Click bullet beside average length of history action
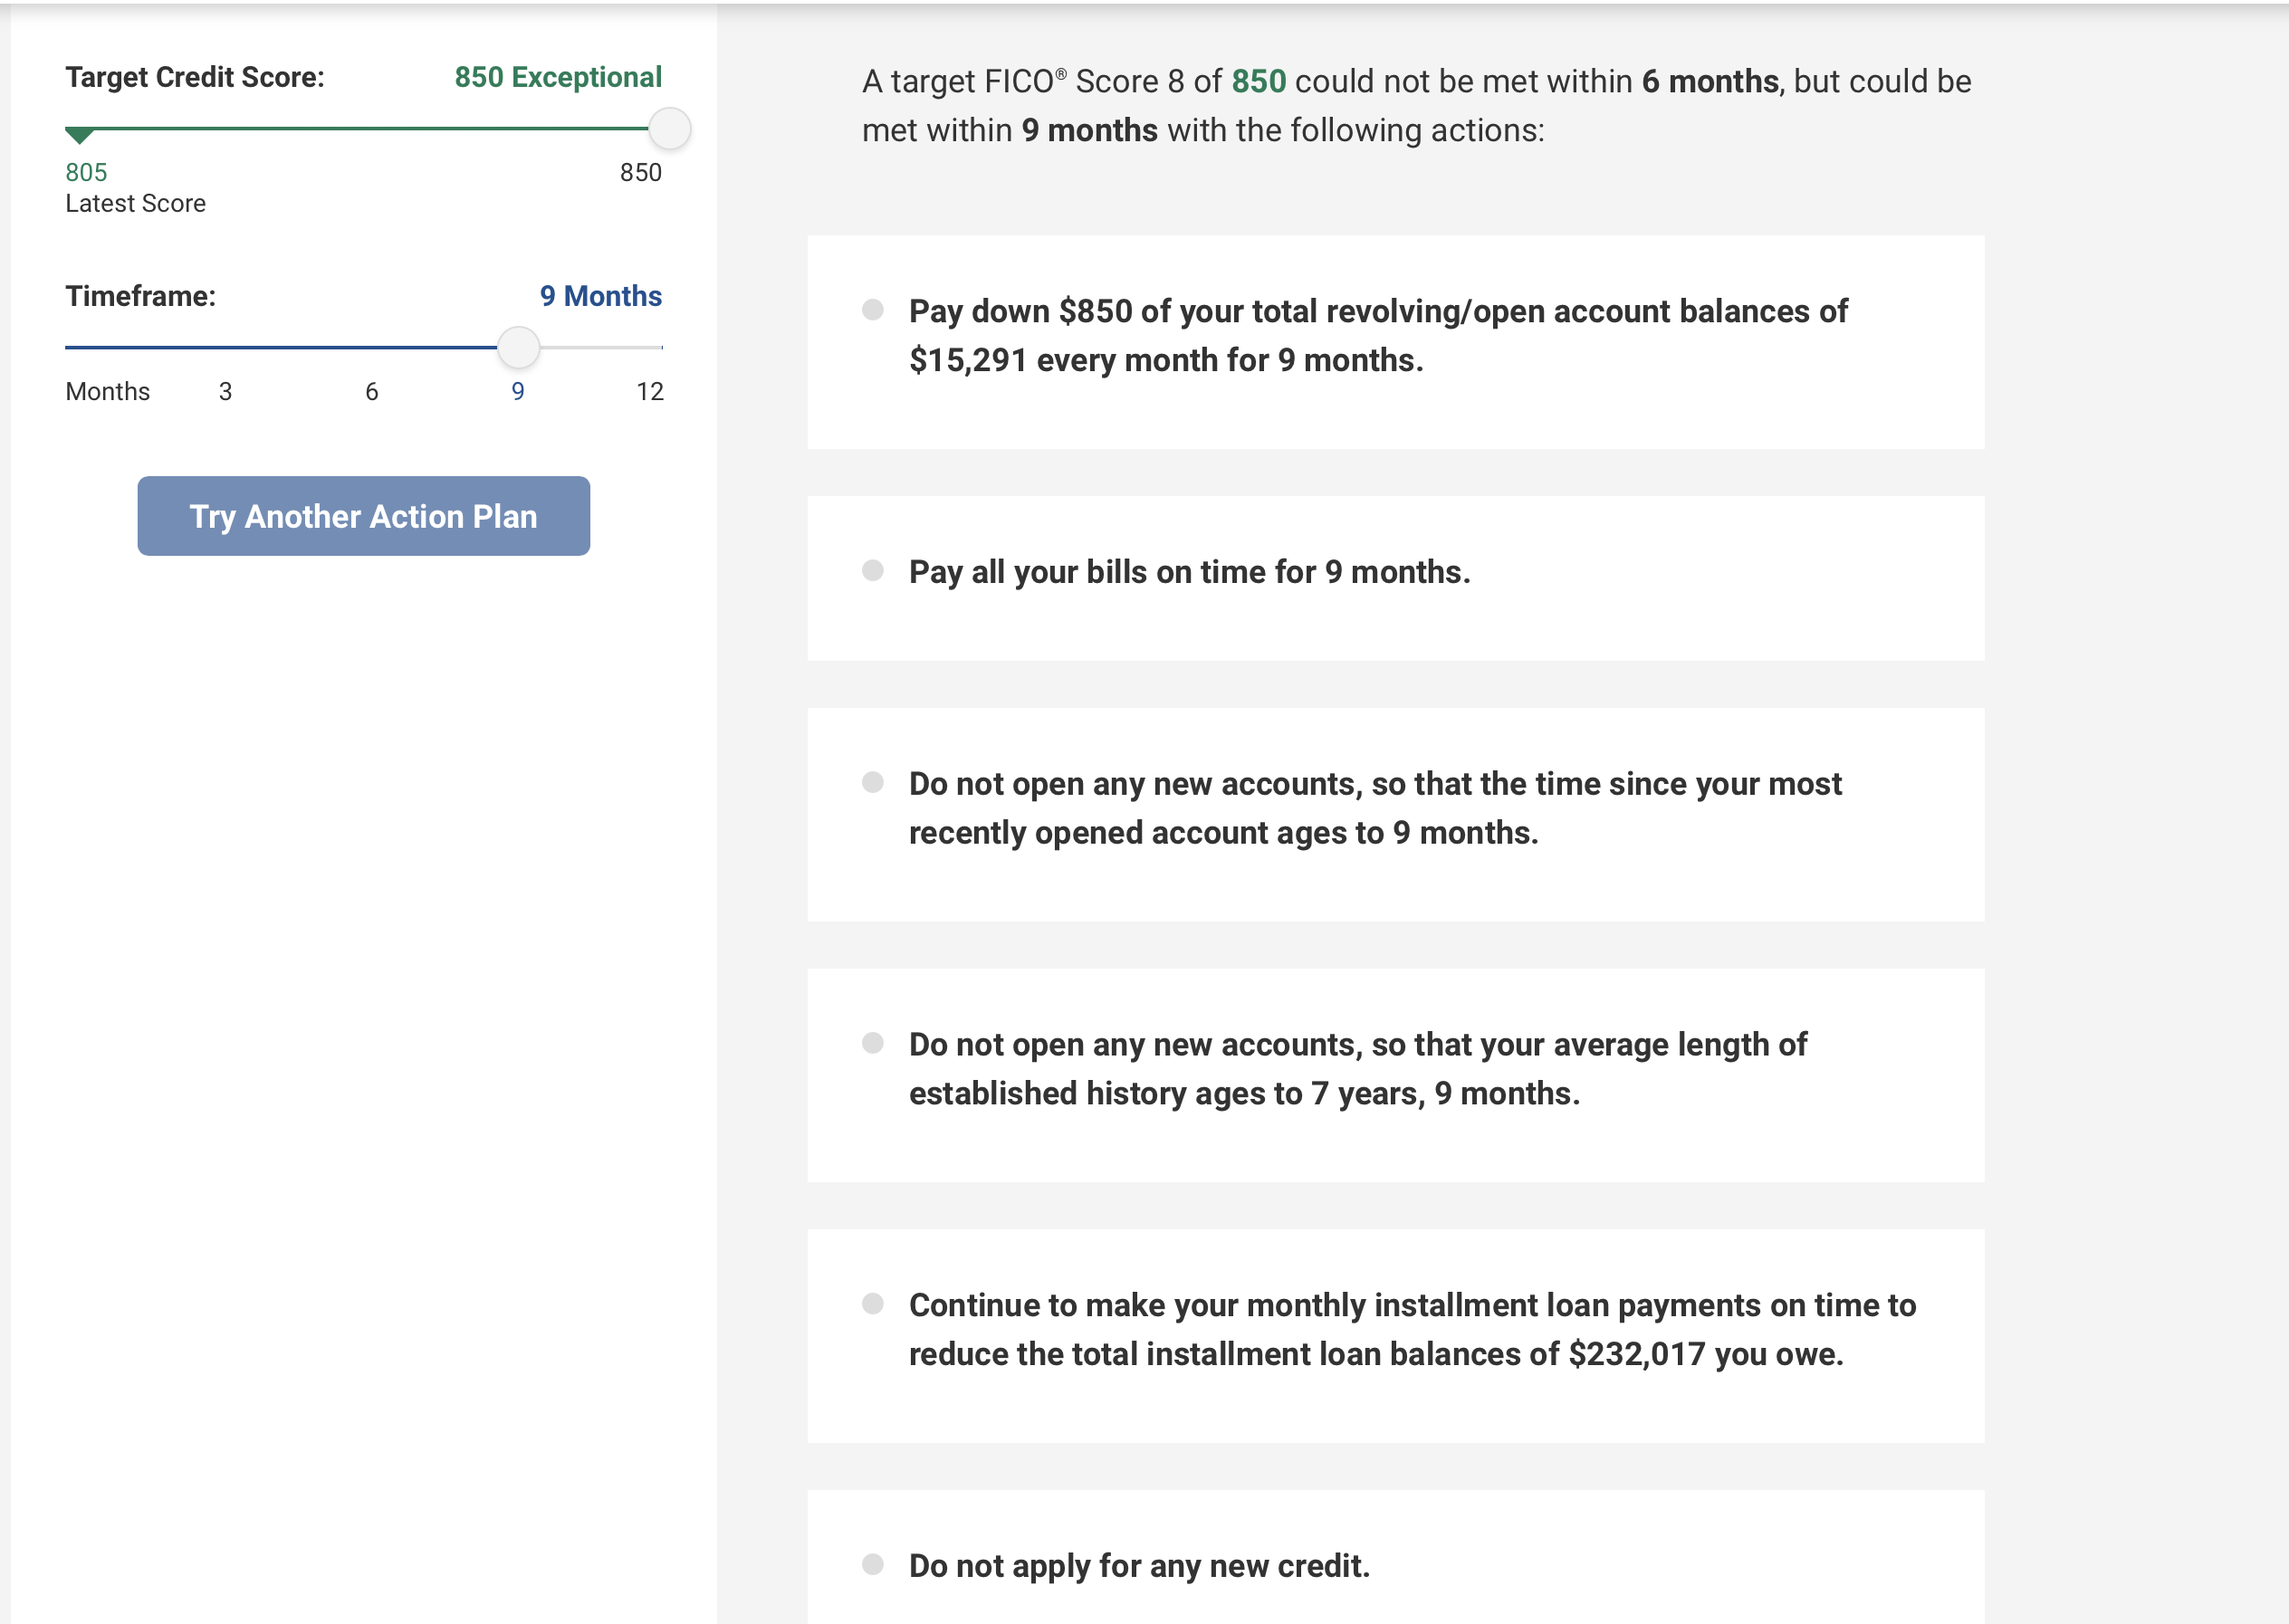 click(x=872, y=1043)
